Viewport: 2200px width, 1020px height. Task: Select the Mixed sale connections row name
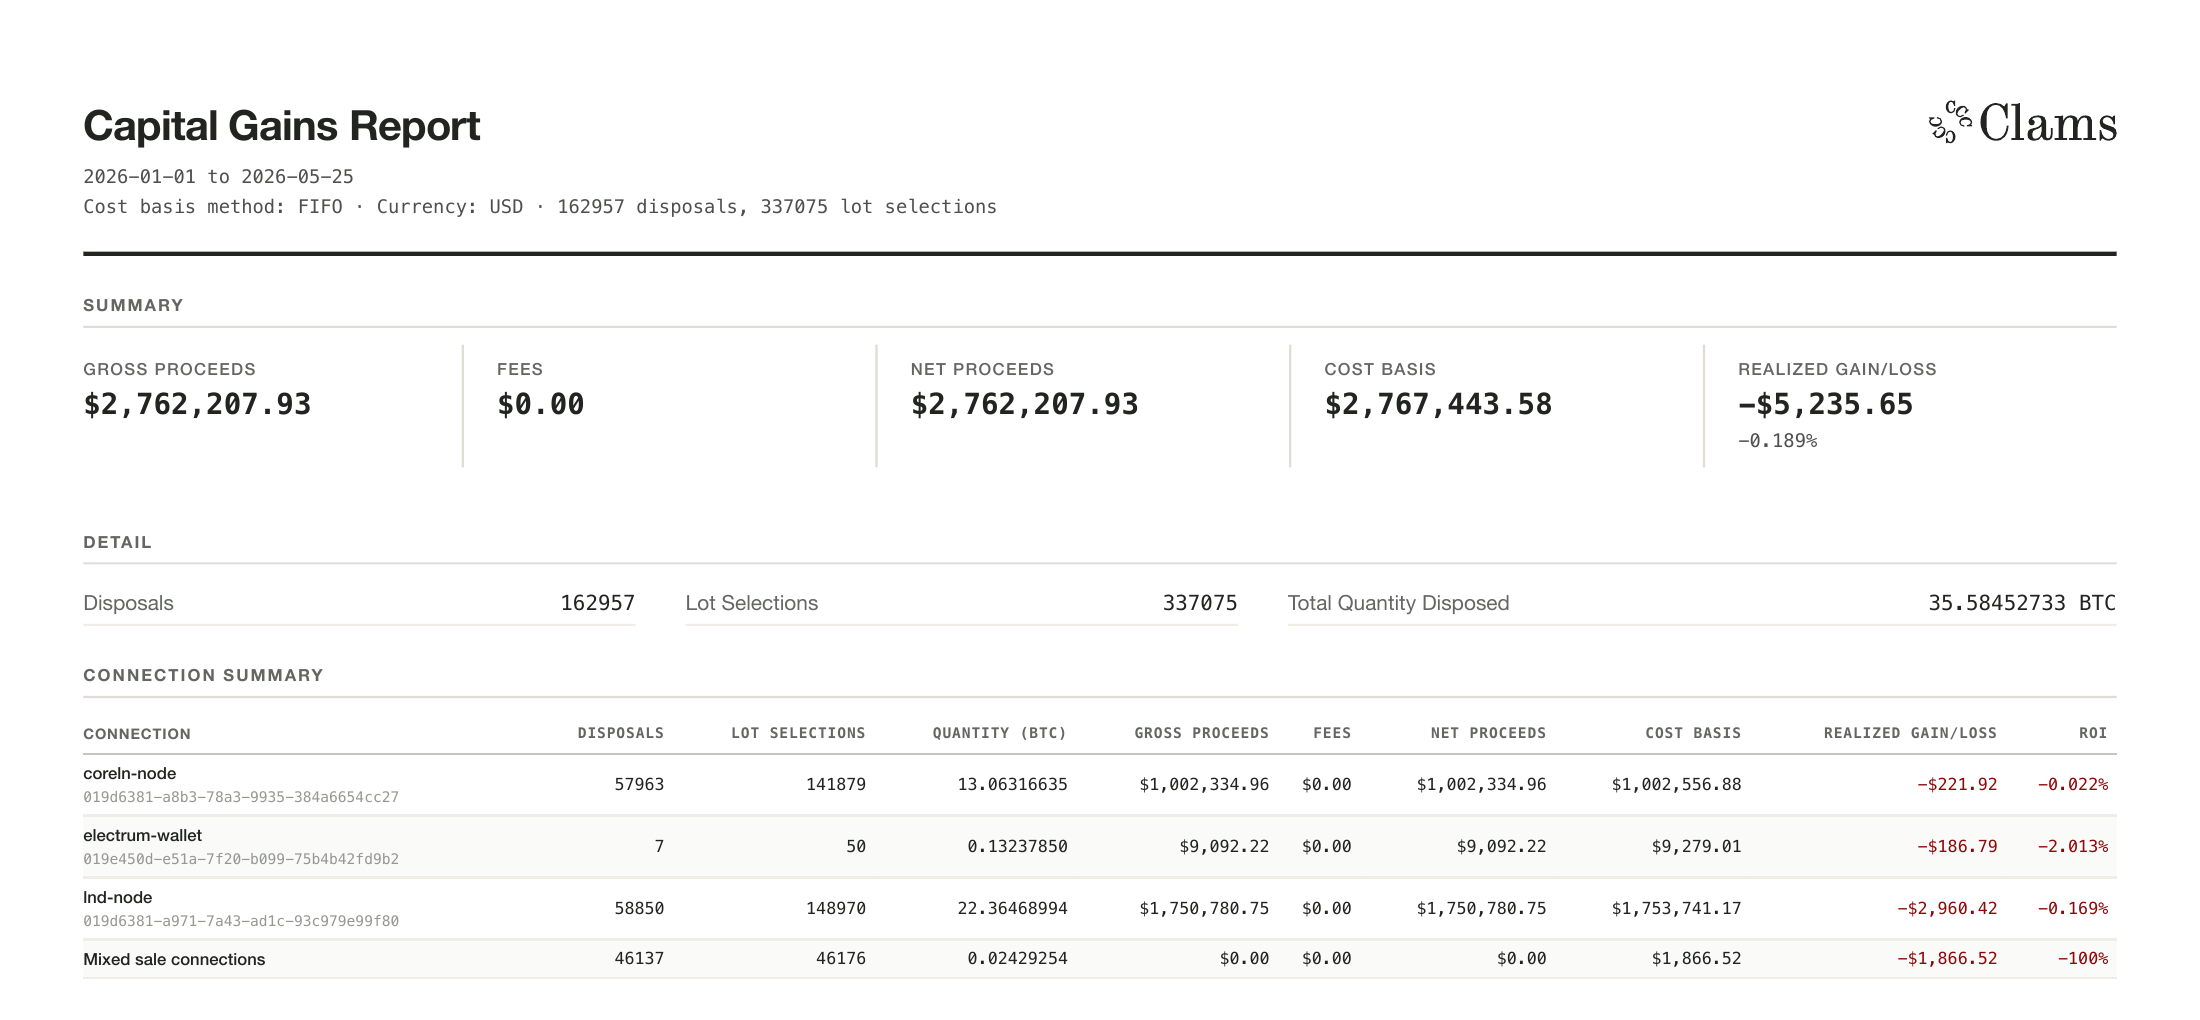click(x=174, y=960)
